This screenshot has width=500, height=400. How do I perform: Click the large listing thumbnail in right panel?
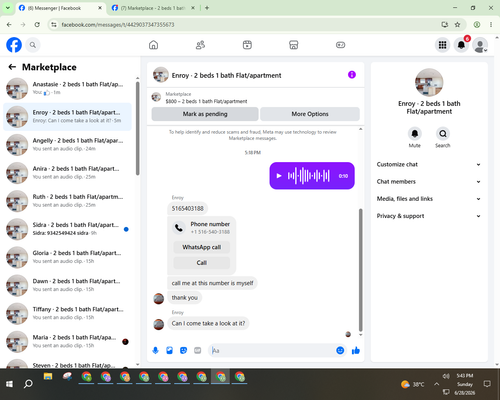(x=429, y=82)
